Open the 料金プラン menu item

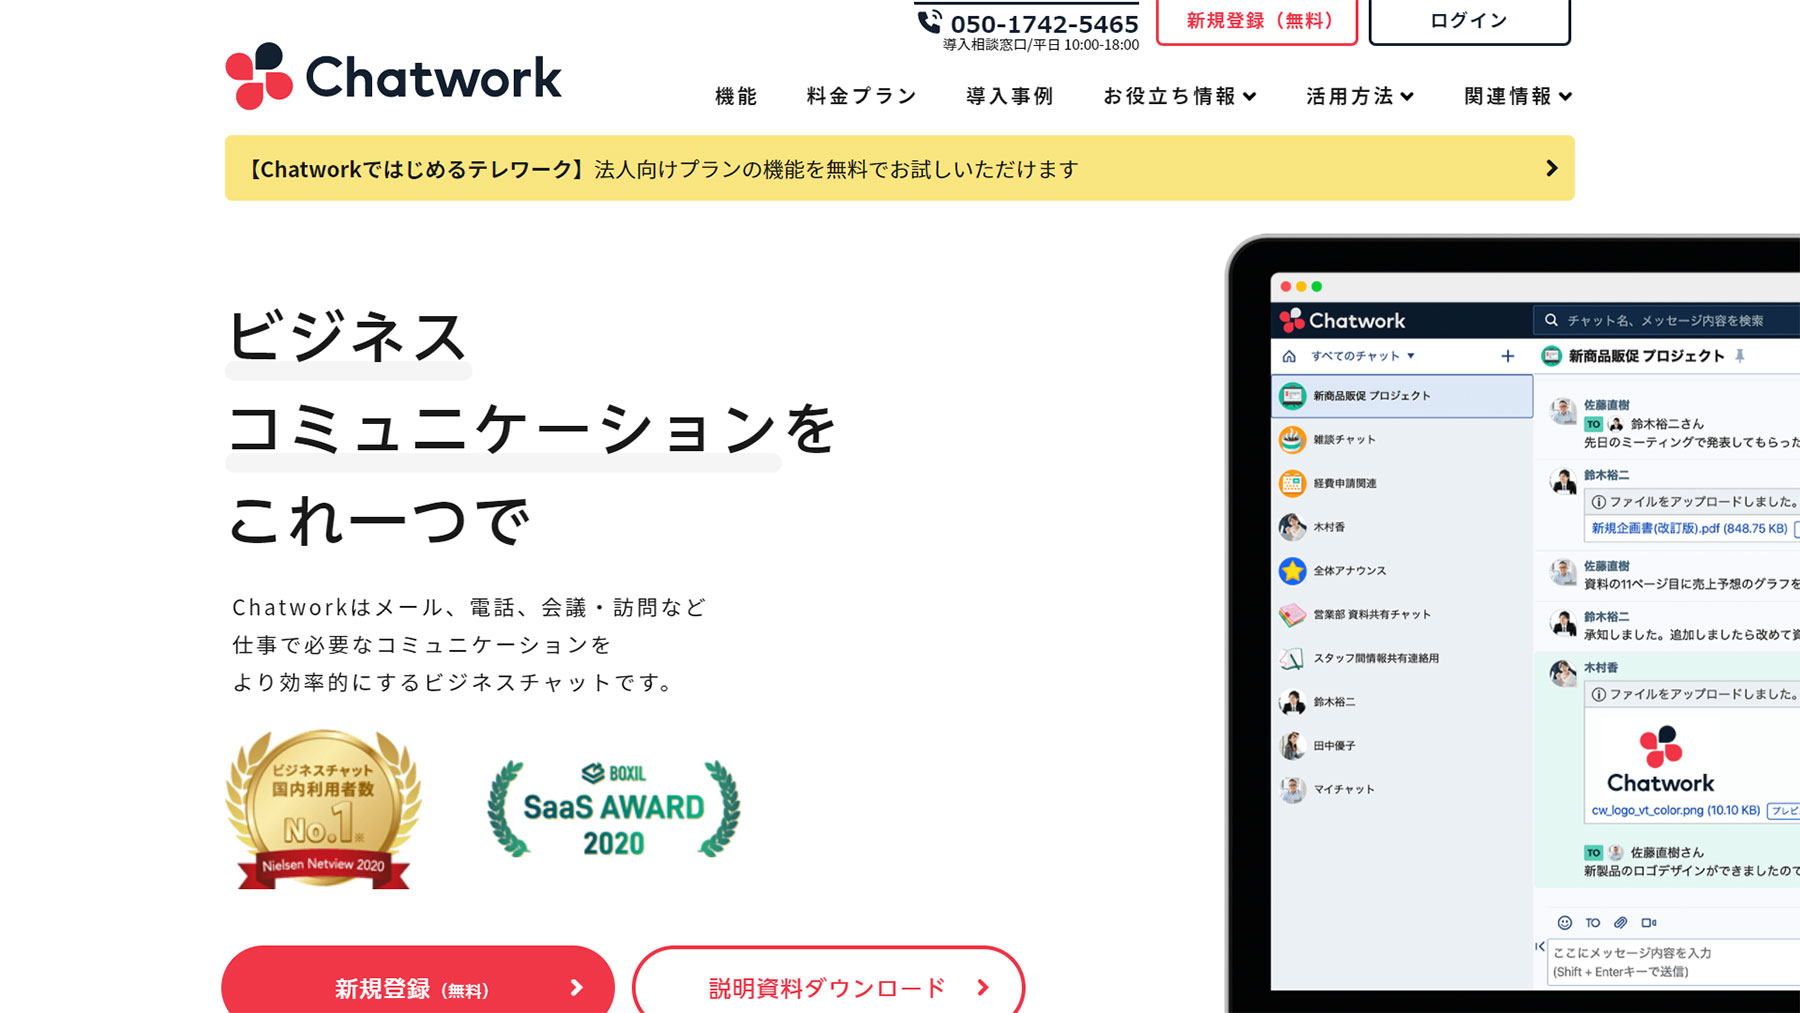point(861,96)
